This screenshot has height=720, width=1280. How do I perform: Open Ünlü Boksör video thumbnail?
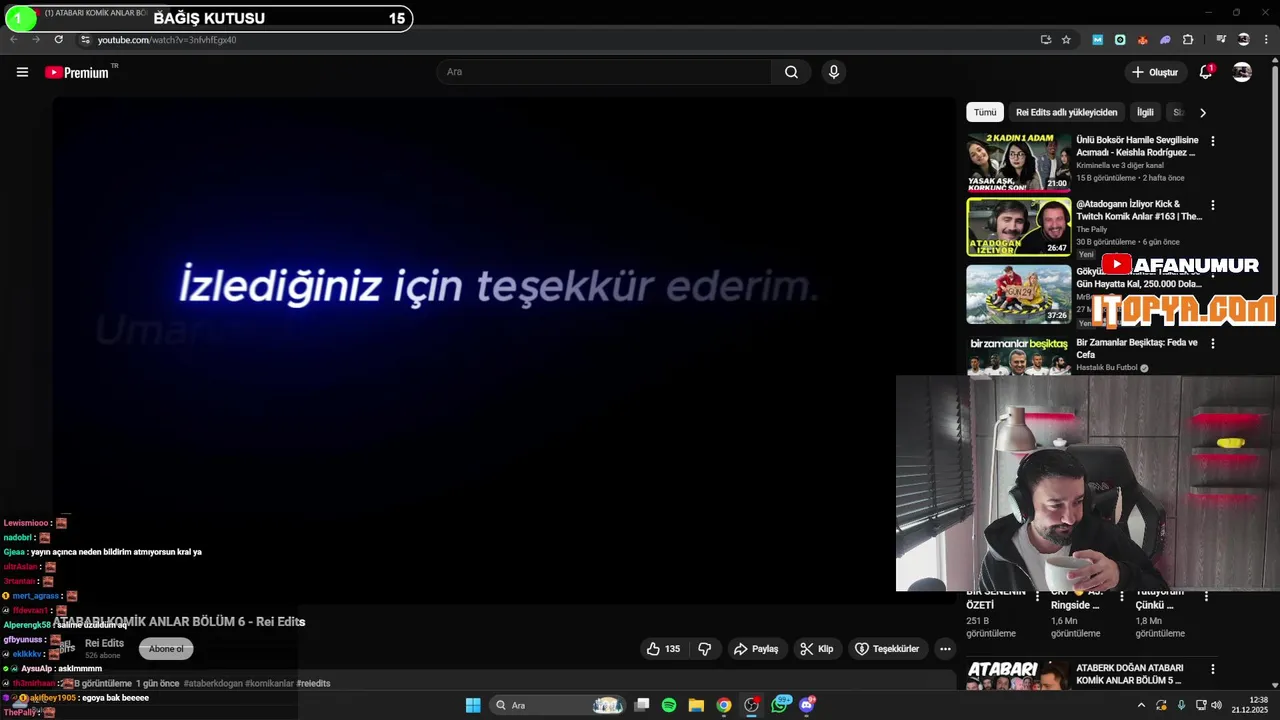click(1018, 162)
